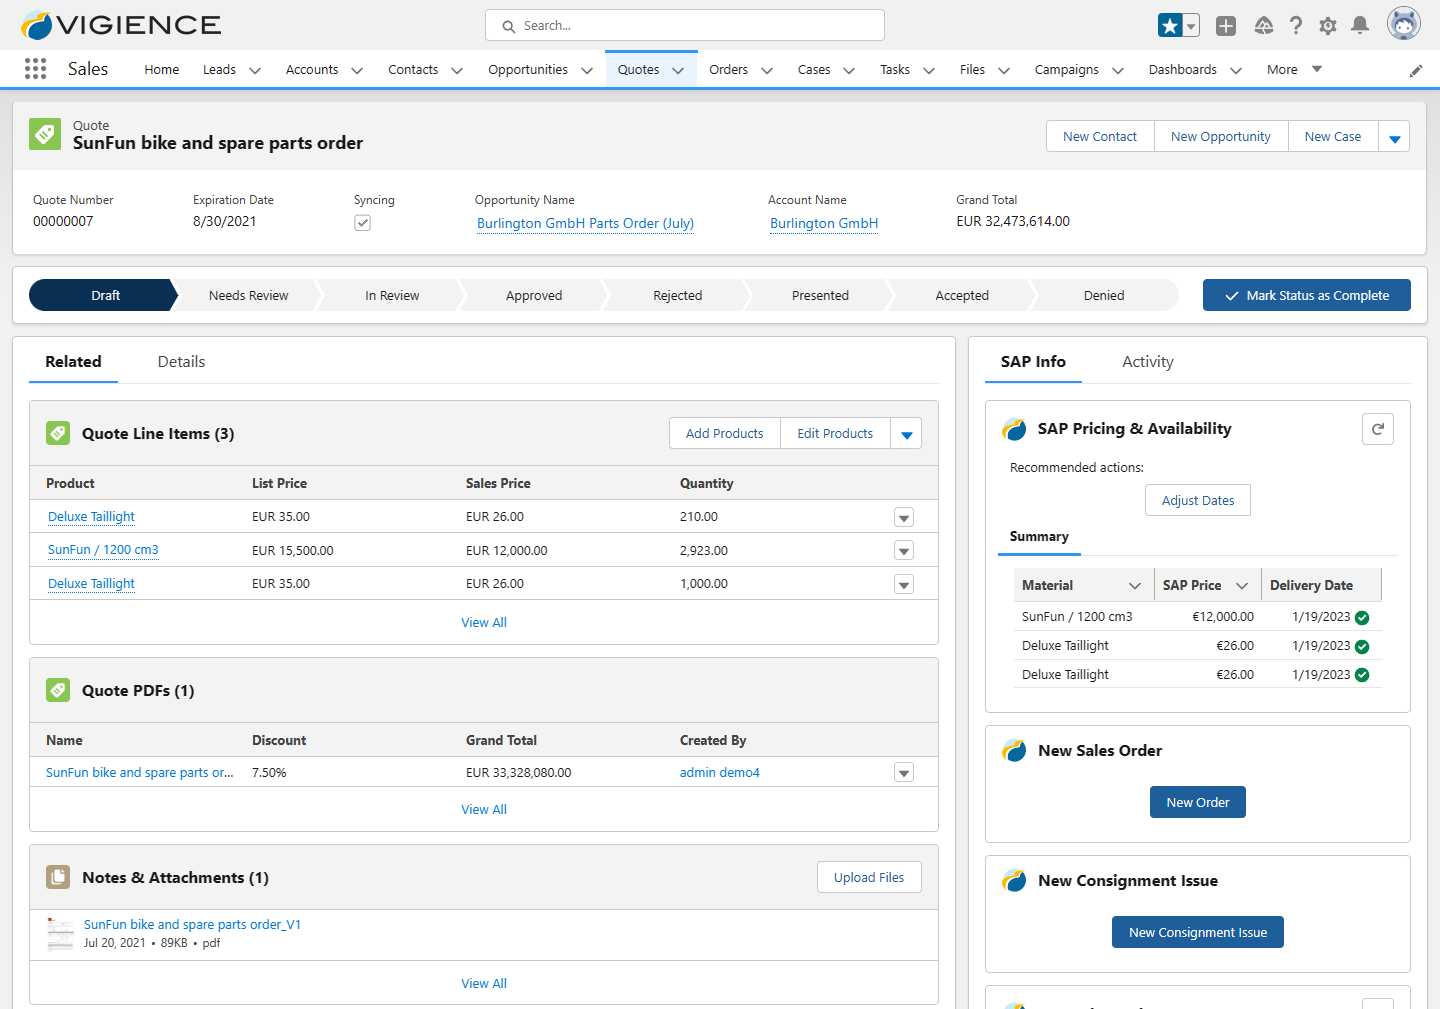Click the Add Products button
Screen dimensions: 1440x1009
[x=724, y=434]
